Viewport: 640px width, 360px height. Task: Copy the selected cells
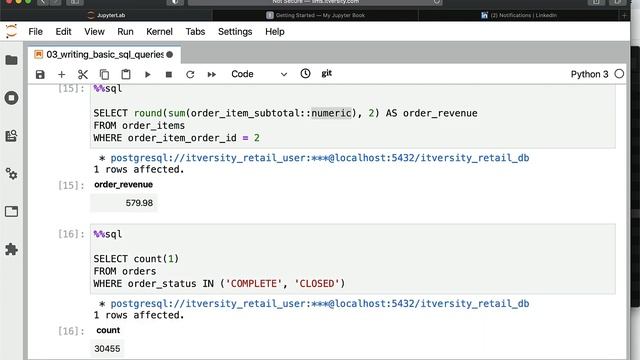(104, 74)
